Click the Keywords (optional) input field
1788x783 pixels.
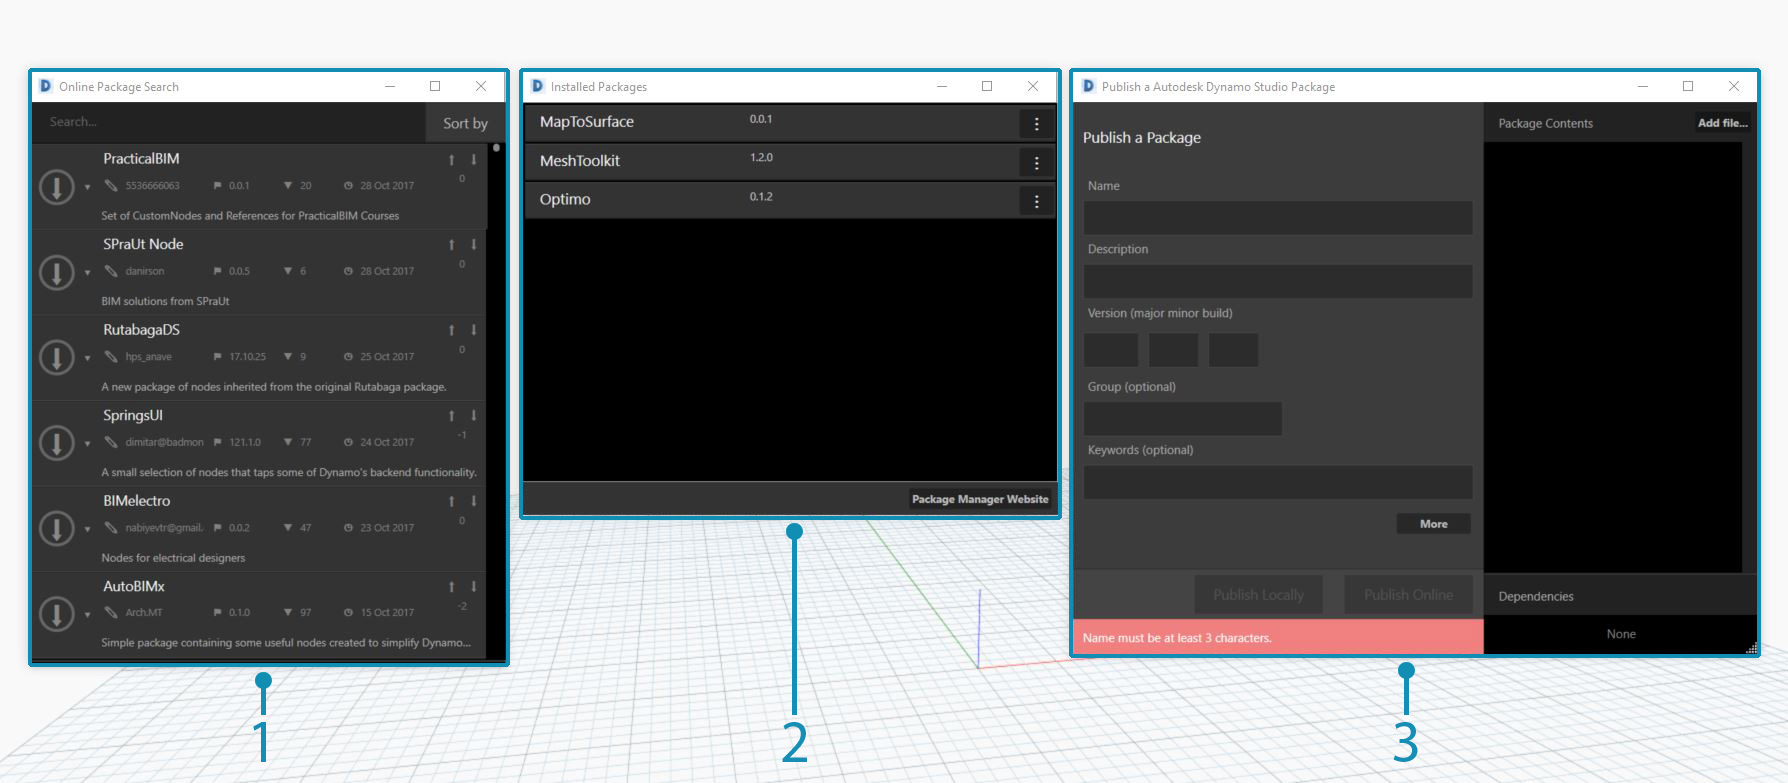[1278, 482]
